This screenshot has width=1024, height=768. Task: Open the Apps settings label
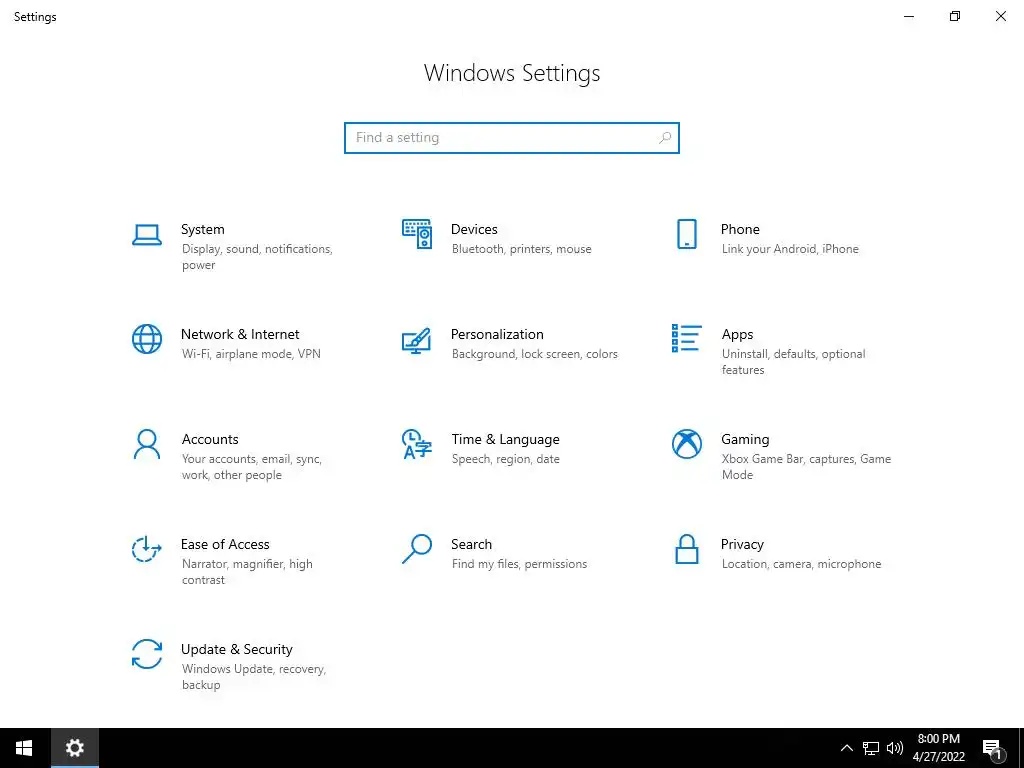pos(737,334)
